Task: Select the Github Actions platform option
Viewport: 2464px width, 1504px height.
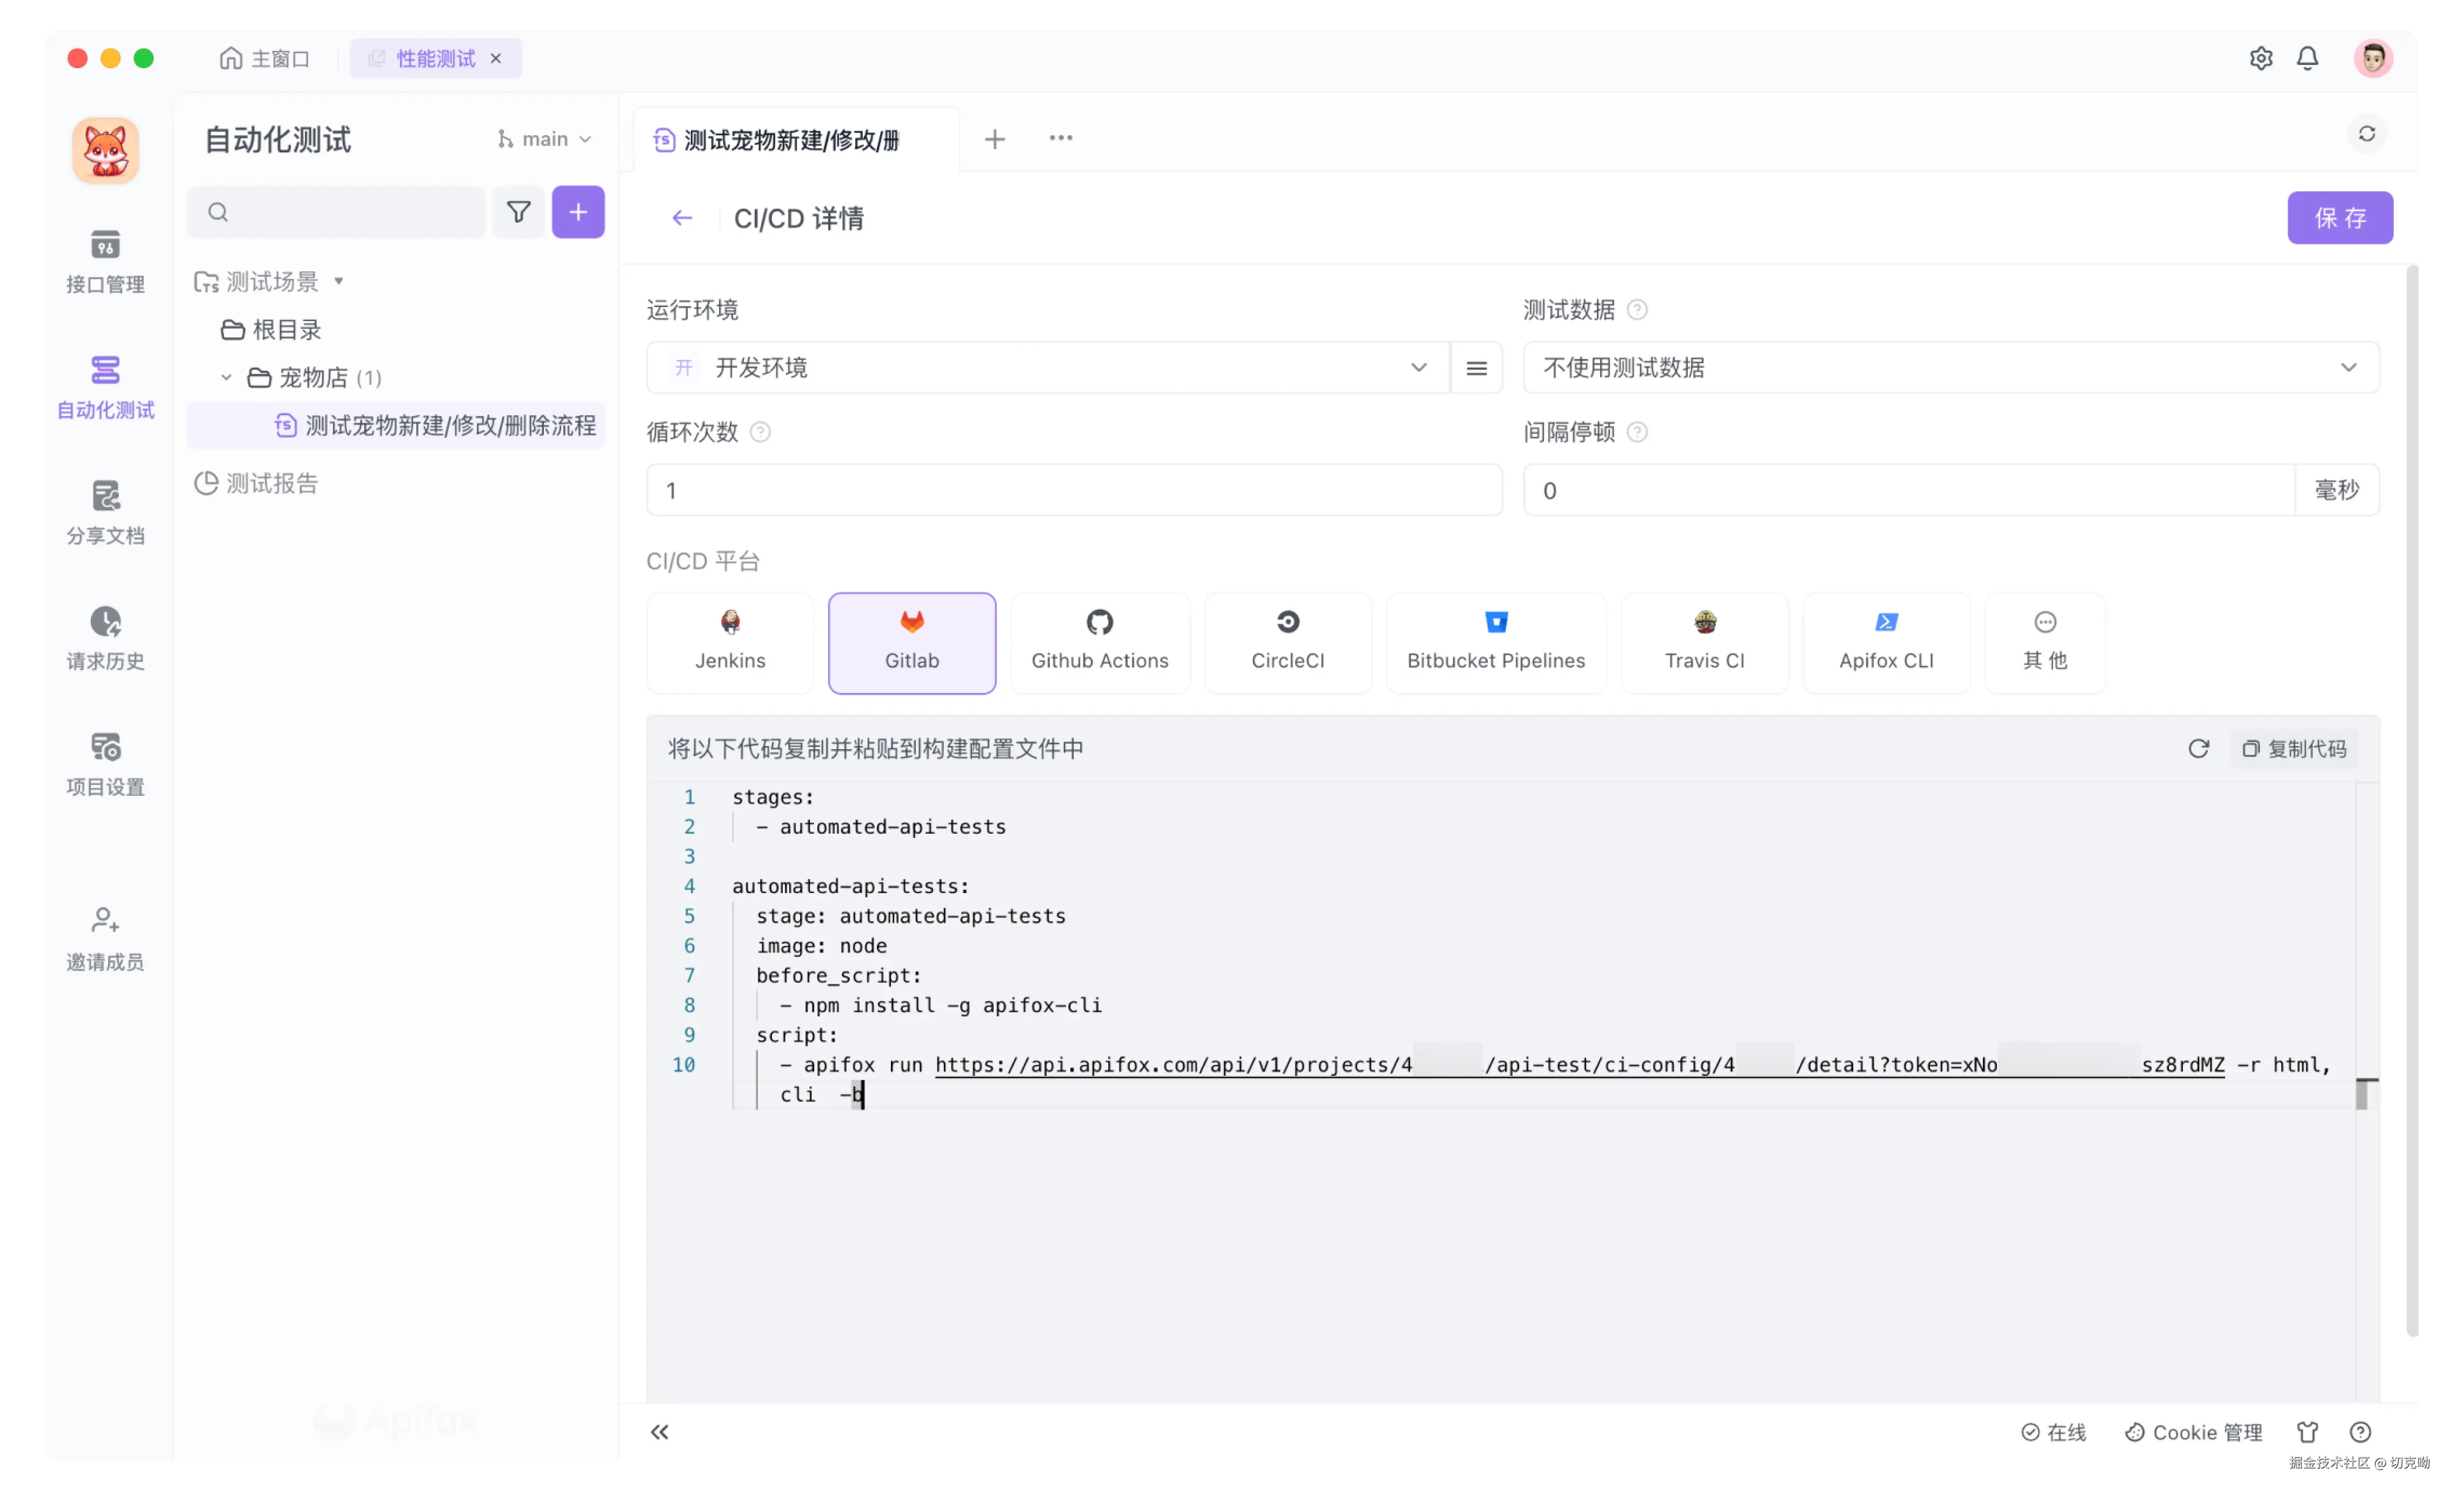Action: click(1099, 642)
